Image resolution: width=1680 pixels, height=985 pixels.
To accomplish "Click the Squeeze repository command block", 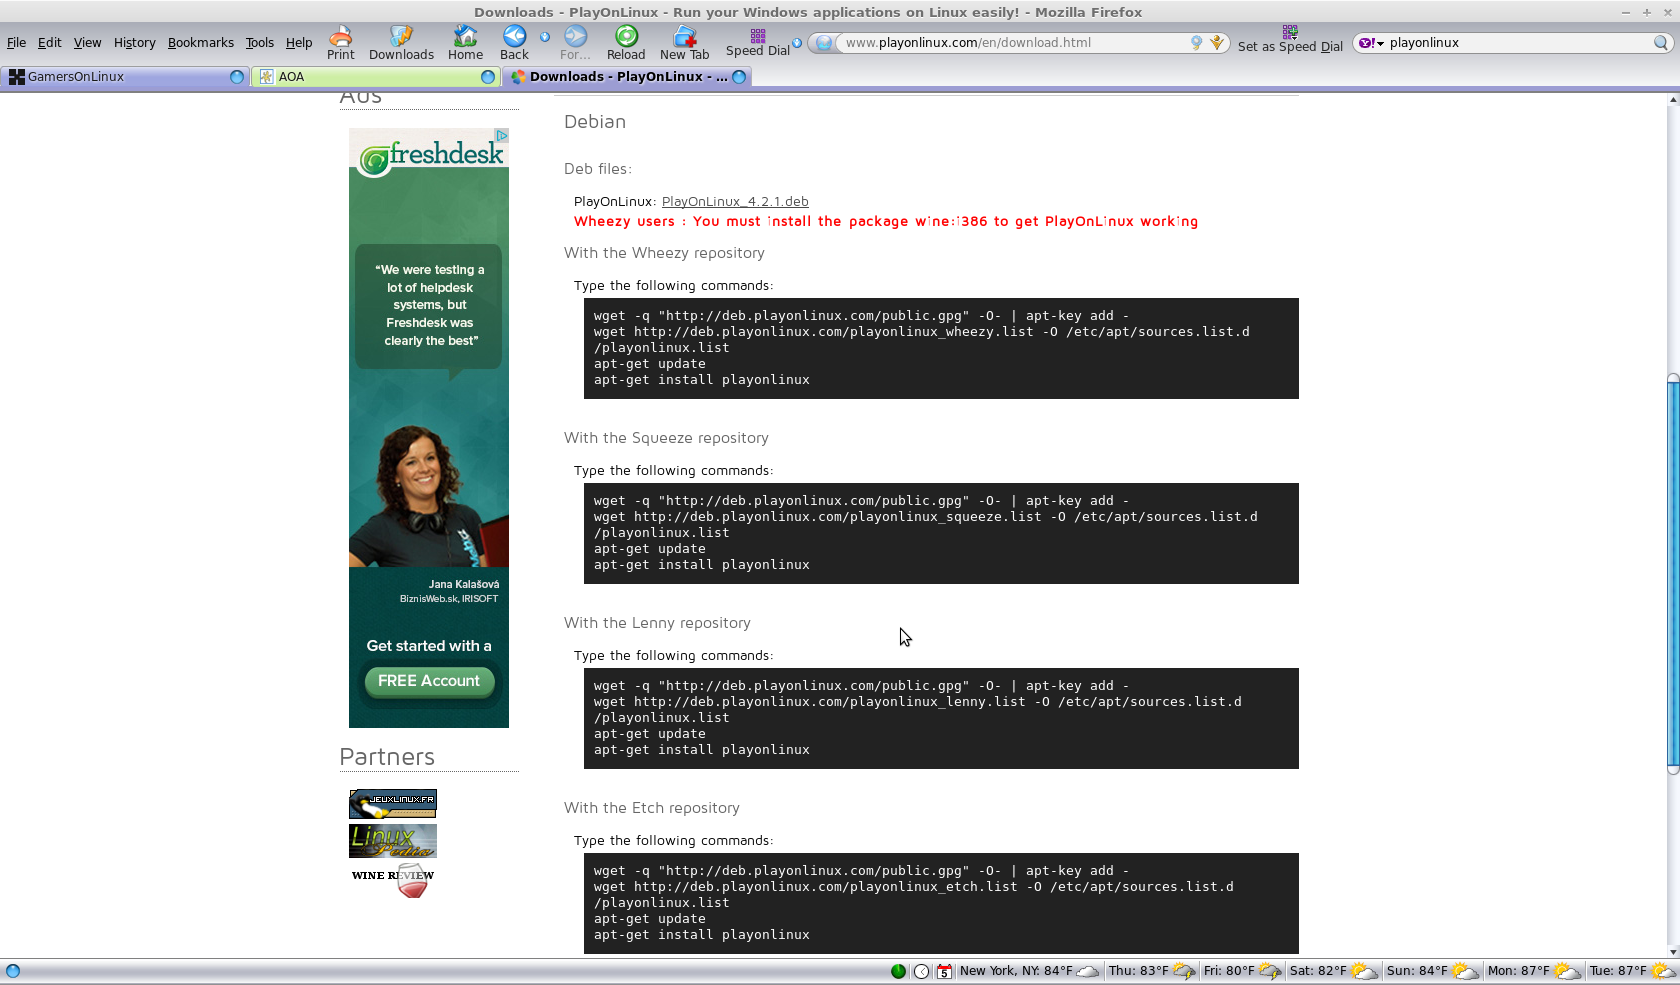I will click(941, 533).
